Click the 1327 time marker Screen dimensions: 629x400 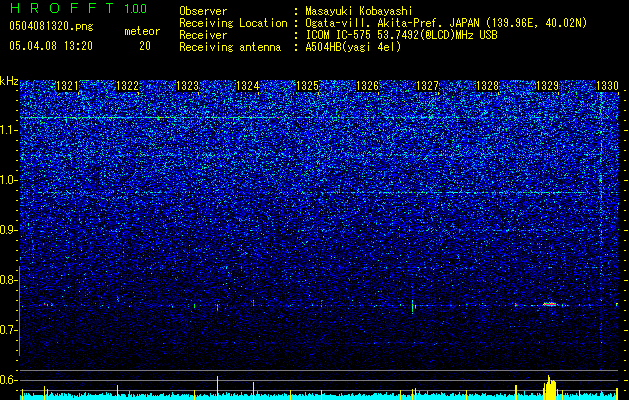(428, 86)
